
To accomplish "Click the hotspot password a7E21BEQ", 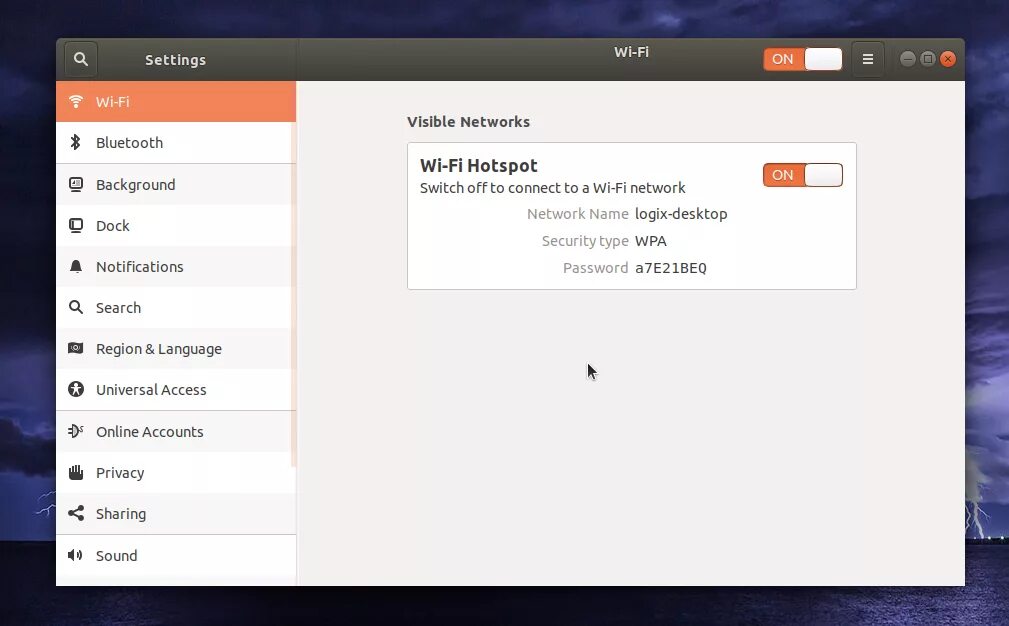I will click(671, 268).
